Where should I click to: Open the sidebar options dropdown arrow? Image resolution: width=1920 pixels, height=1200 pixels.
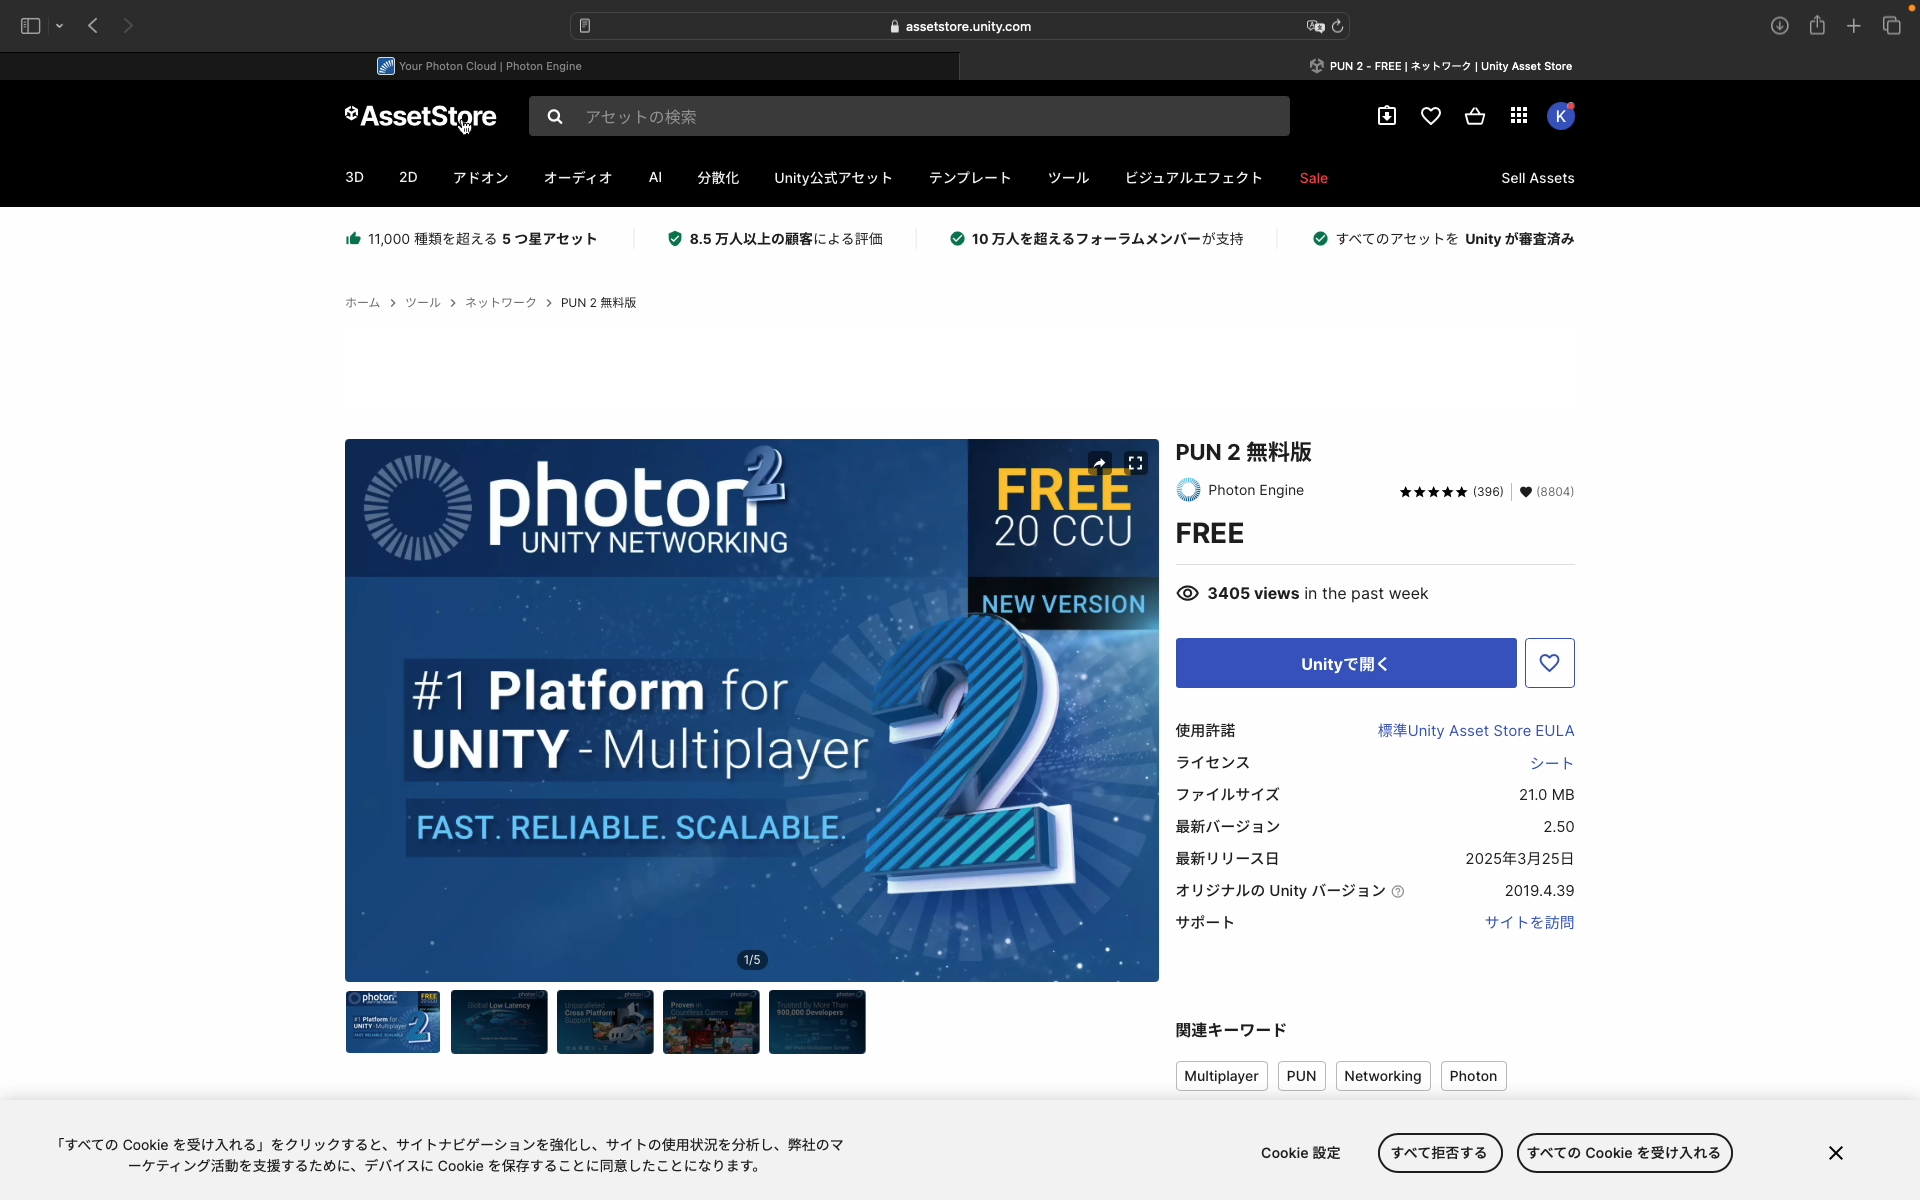point(60,26)
